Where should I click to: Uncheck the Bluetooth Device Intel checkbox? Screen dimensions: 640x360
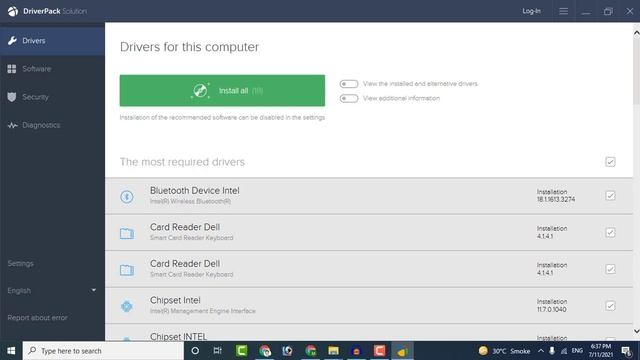[x=610, y=196]
